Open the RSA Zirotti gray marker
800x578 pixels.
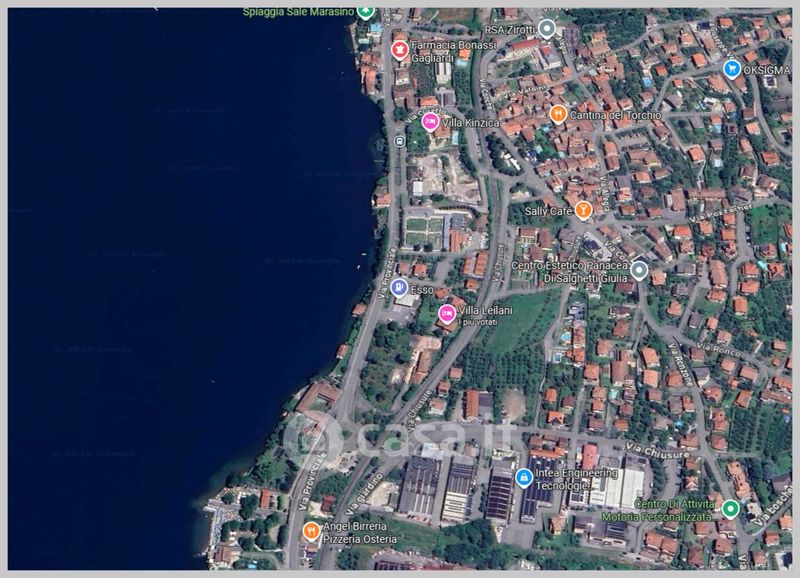(546, 28)
